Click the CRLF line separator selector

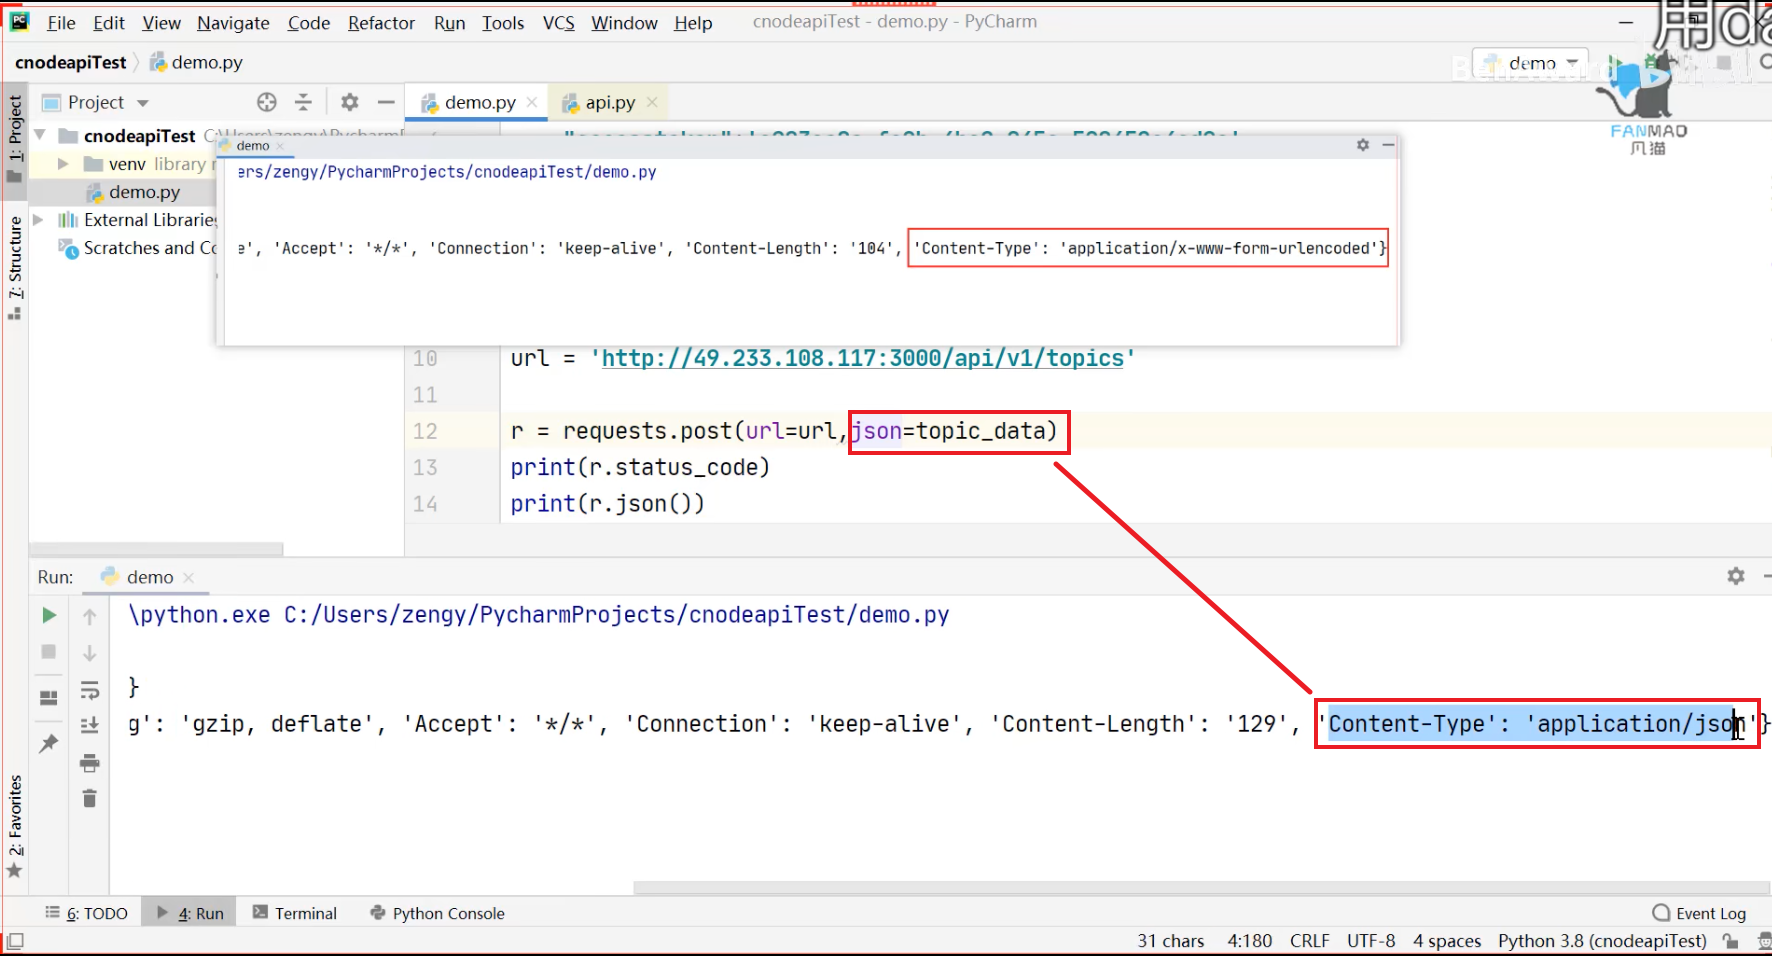click(x=1309, y=941)
